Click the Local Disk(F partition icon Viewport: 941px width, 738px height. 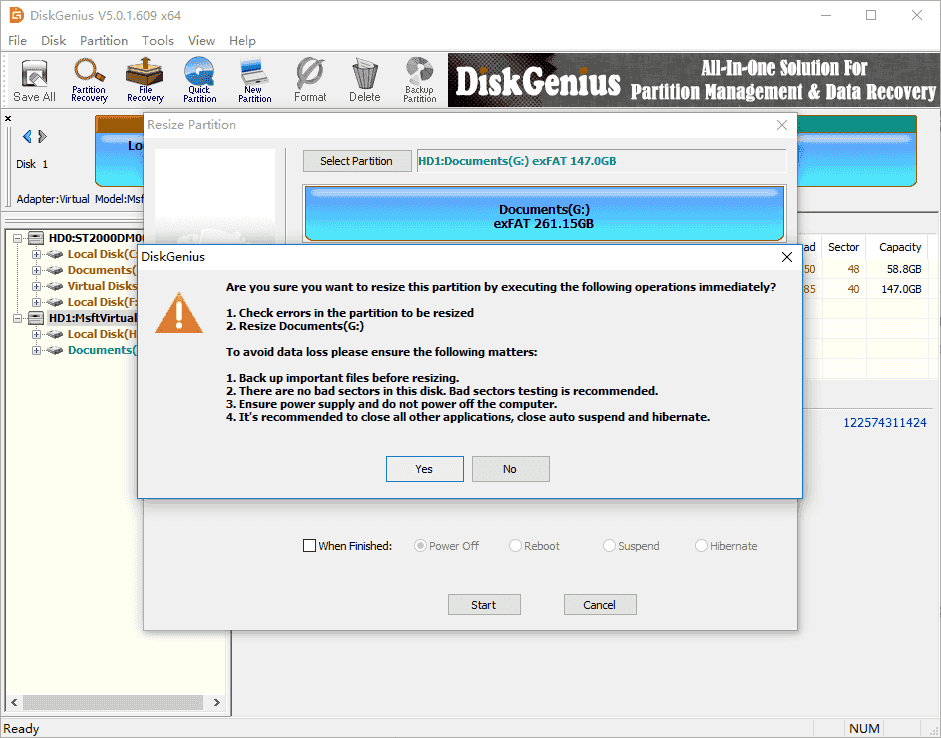(x=55, y=302)
